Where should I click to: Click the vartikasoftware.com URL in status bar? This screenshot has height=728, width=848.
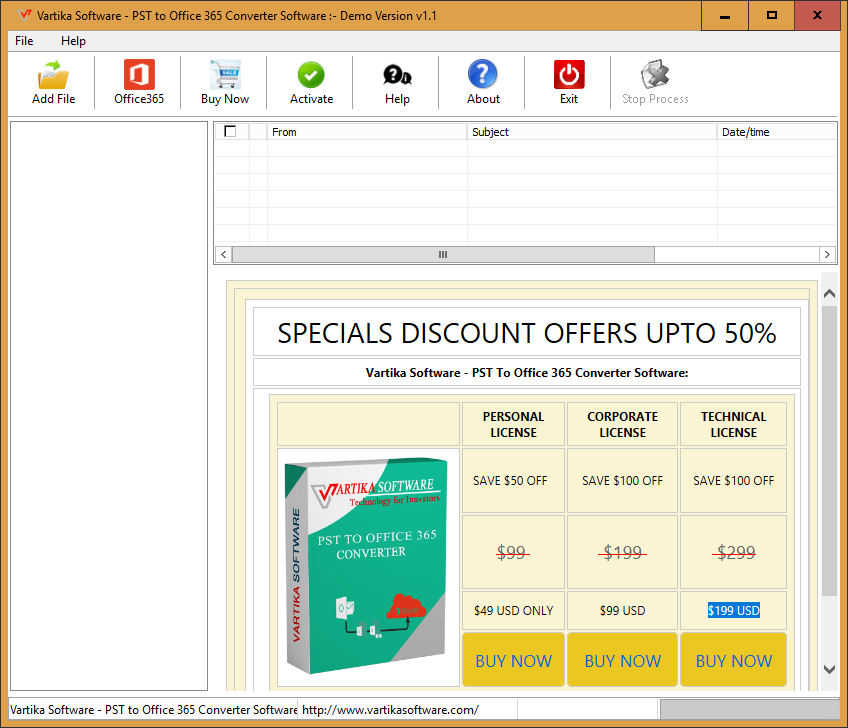coord(390,710)
